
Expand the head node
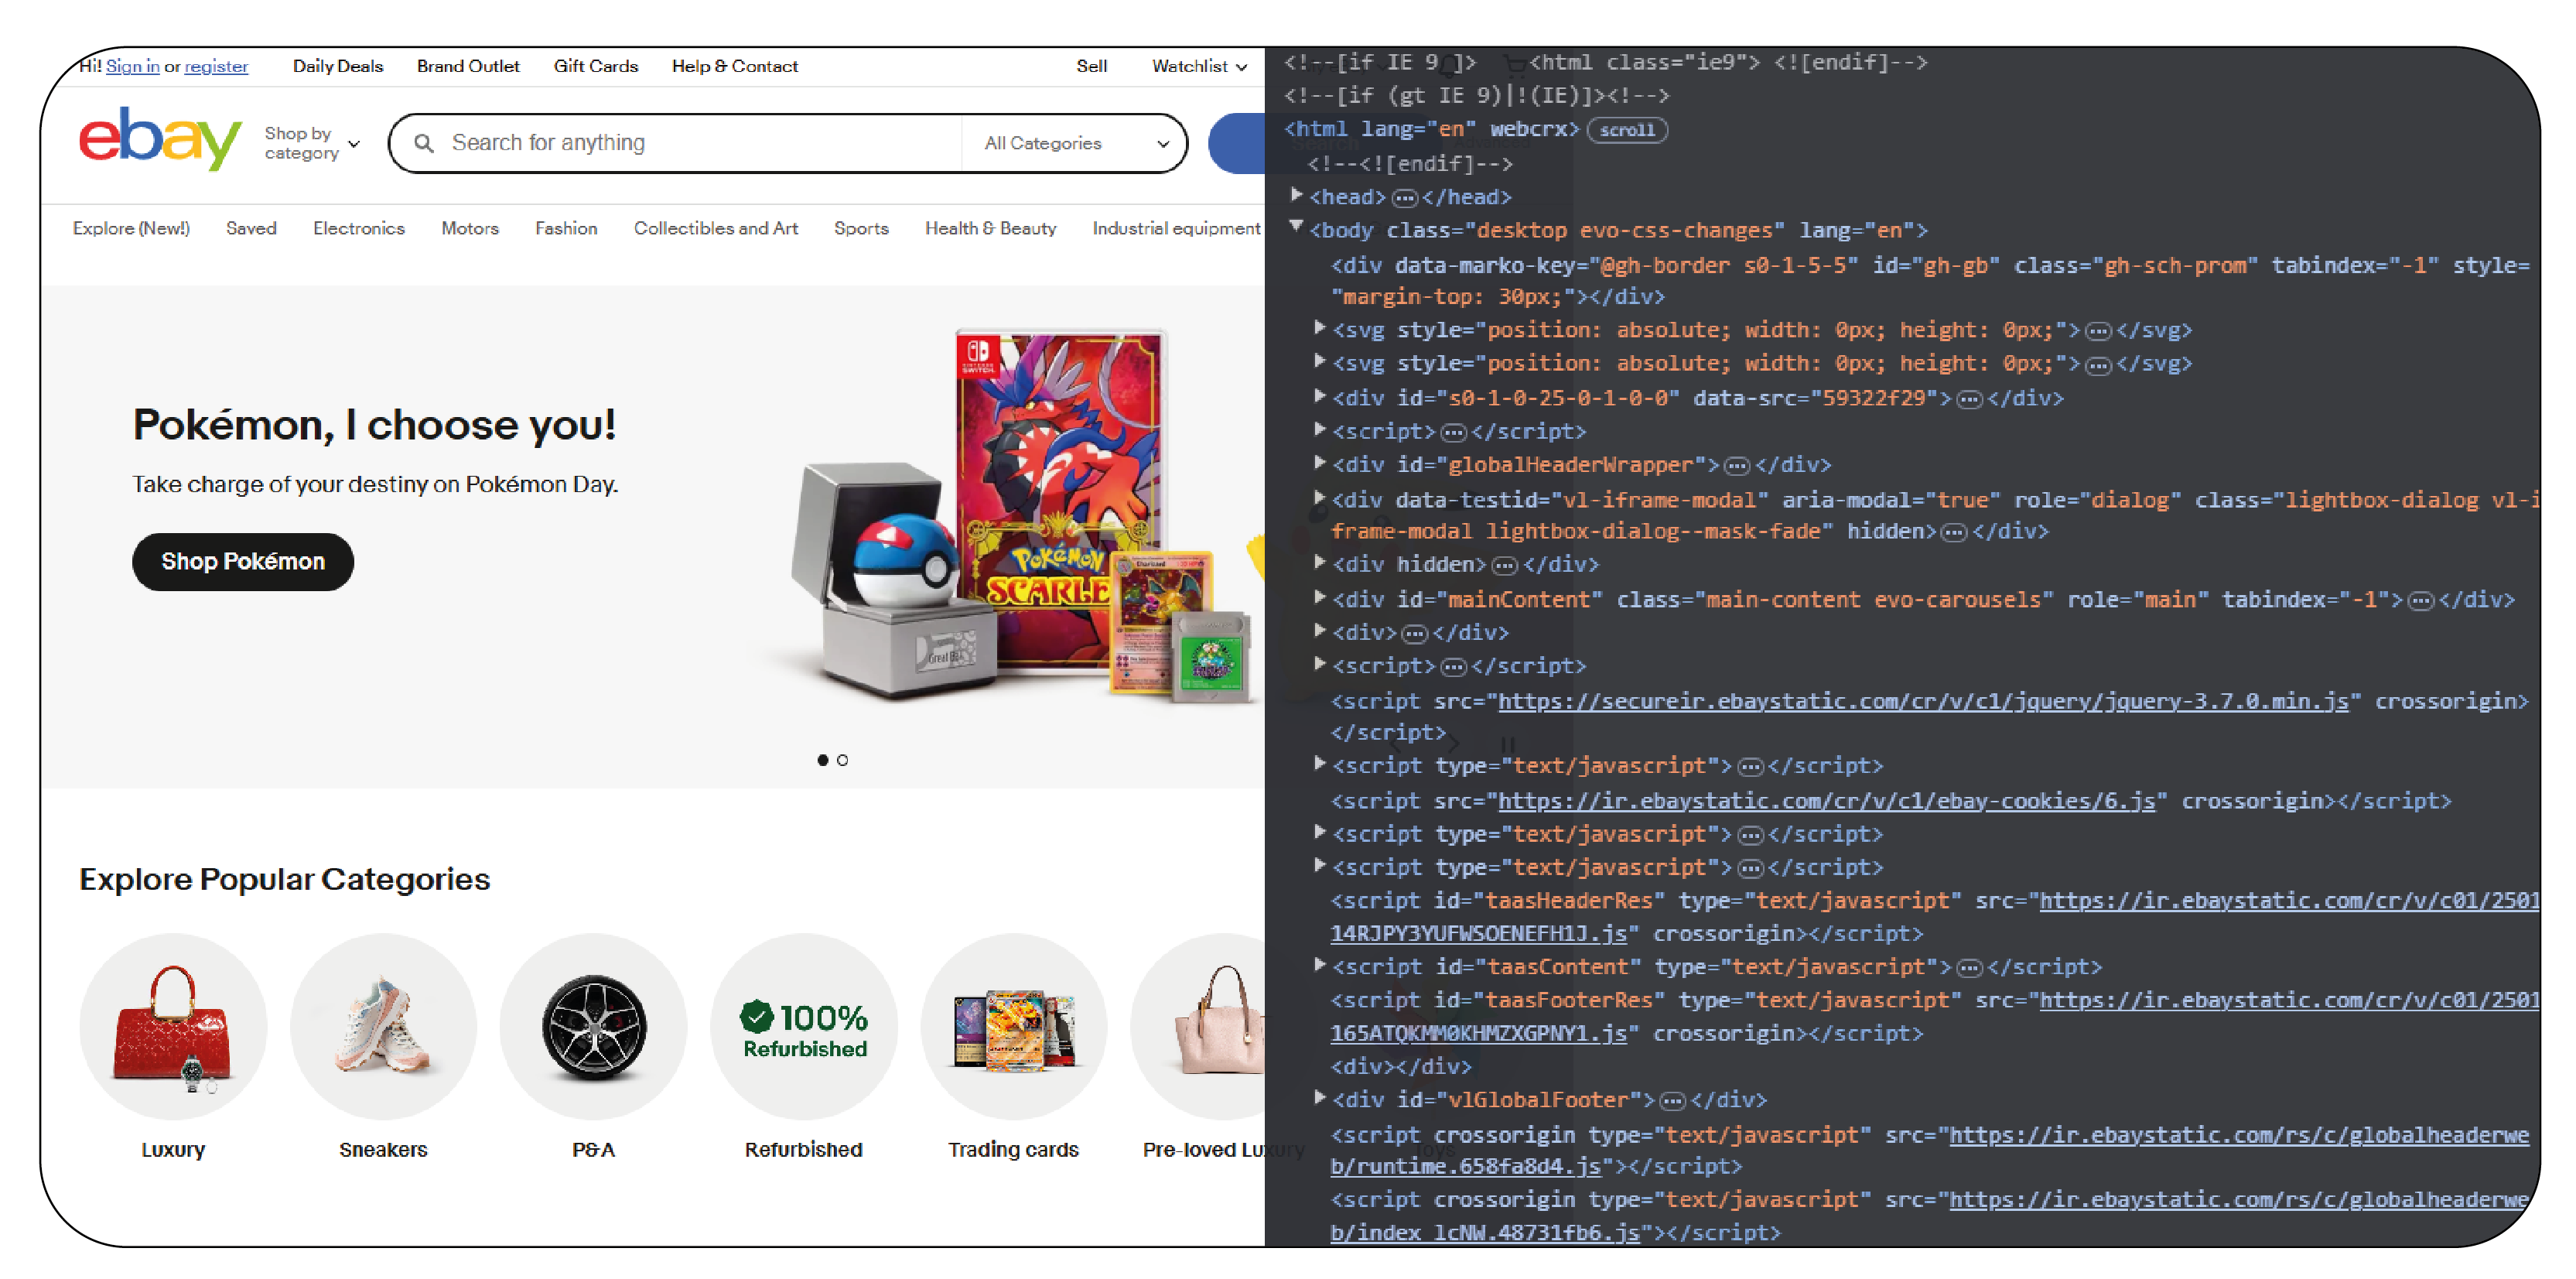(1296, 195)
